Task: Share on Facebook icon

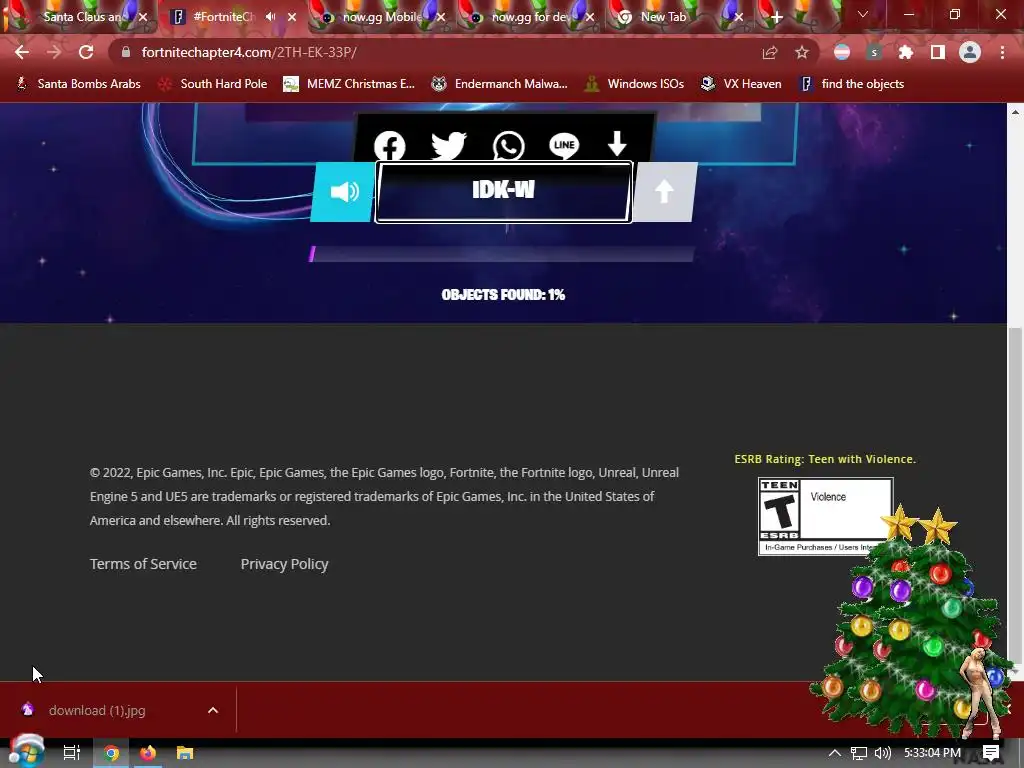Action: point(390,146)
